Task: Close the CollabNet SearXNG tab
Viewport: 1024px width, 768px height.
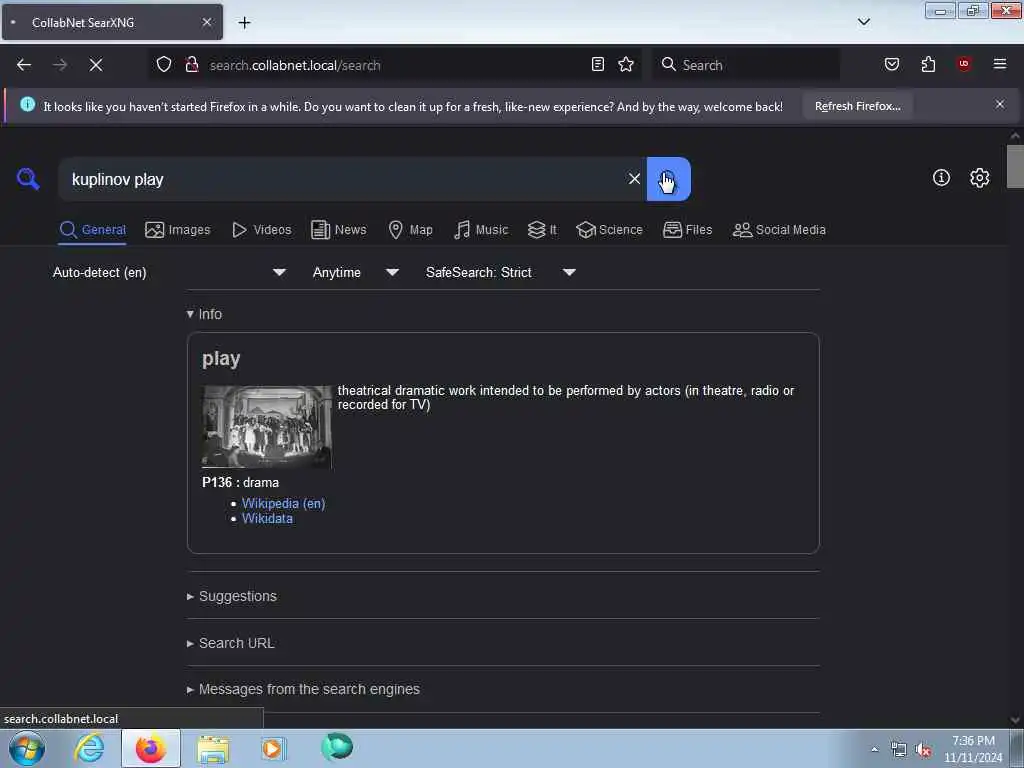Action: pyautogui.click(x=206, y=22)
